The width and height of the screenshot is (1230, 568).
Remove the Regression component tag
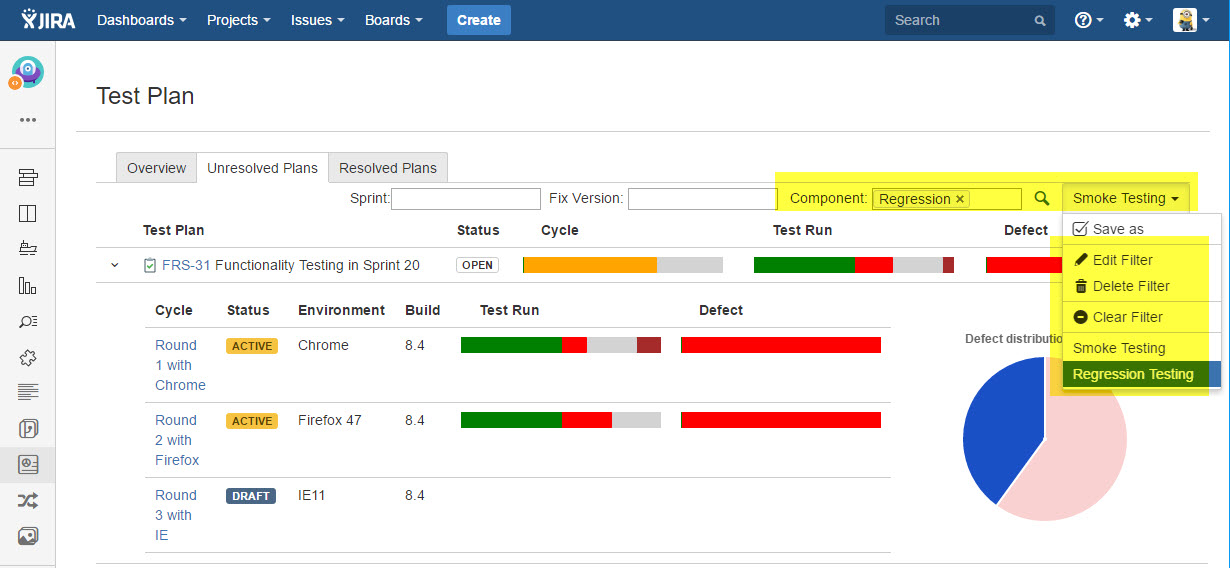click(960, 199)
